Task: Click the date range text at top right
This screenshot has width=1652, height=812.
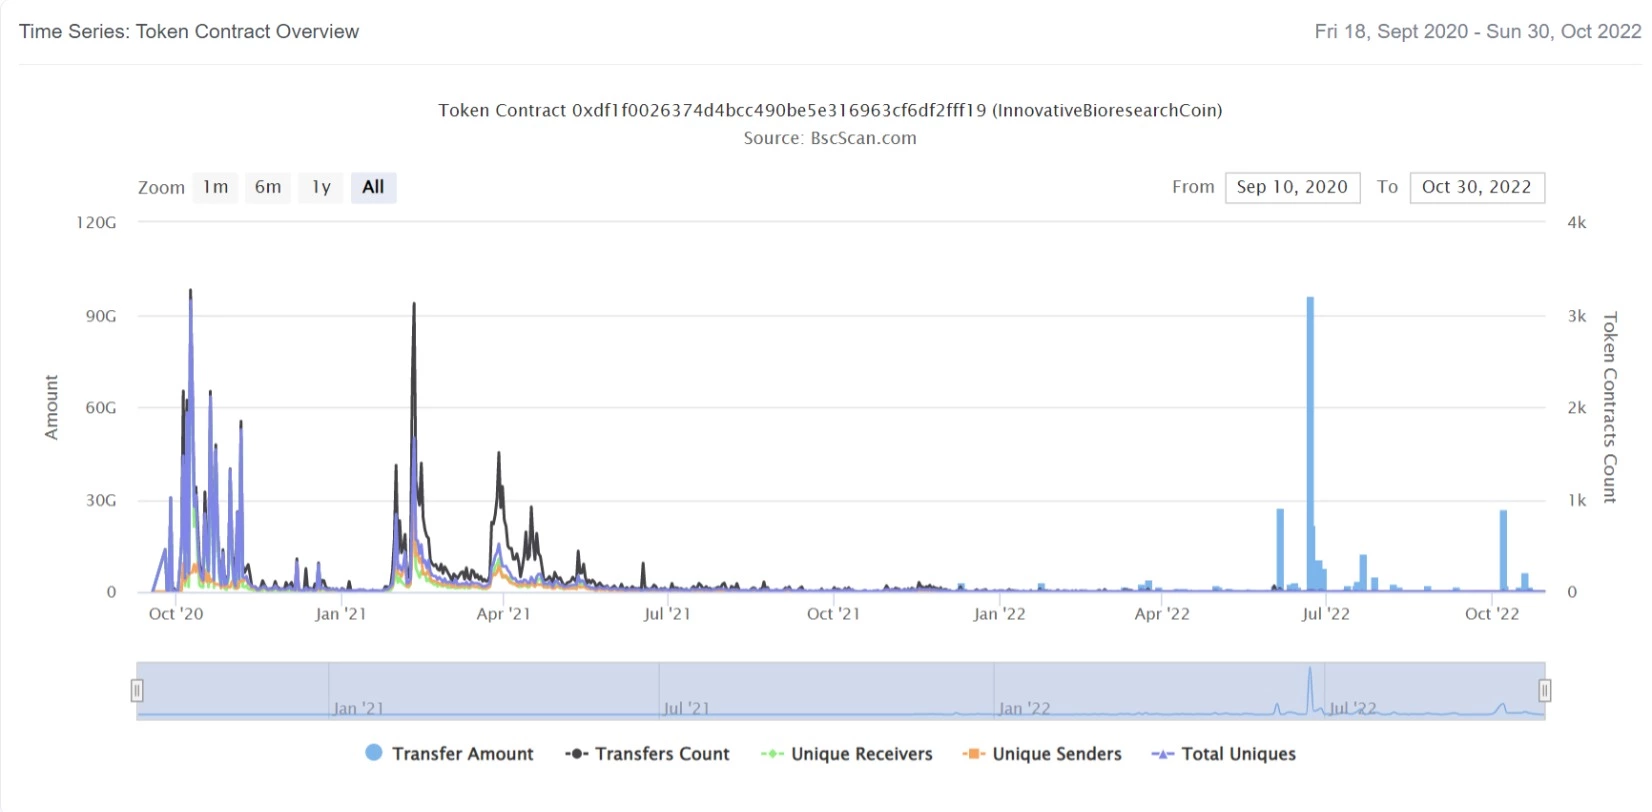Action: [x=1478, y=31]
